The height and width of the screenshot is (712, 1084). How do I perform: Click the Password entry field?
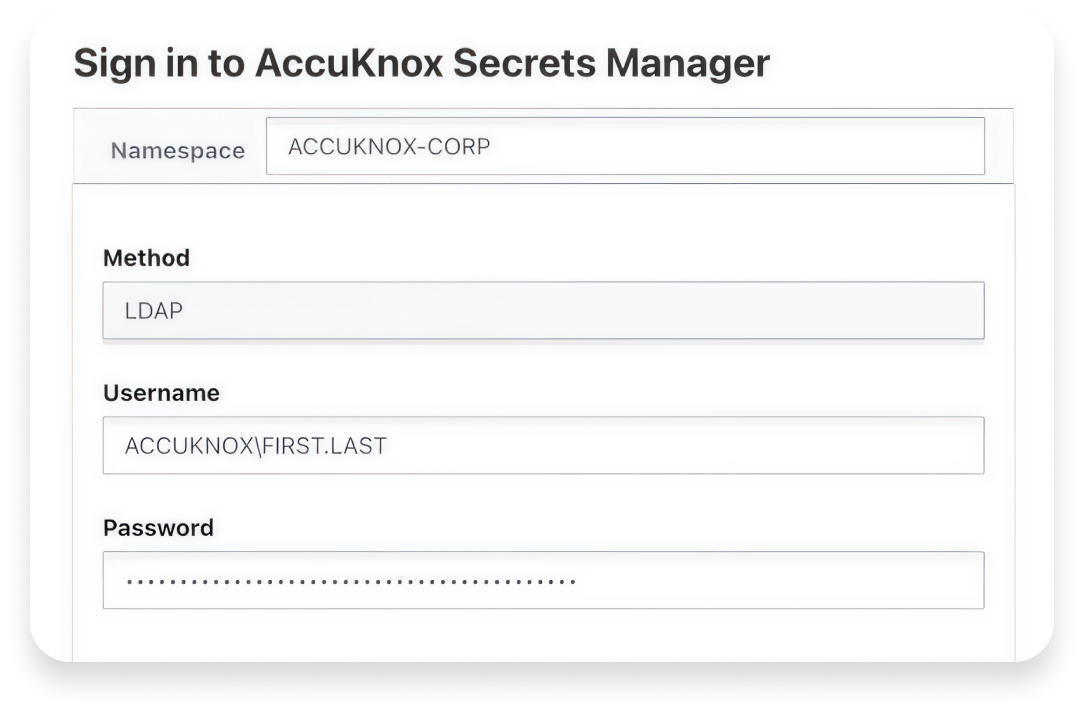point(545,580)
